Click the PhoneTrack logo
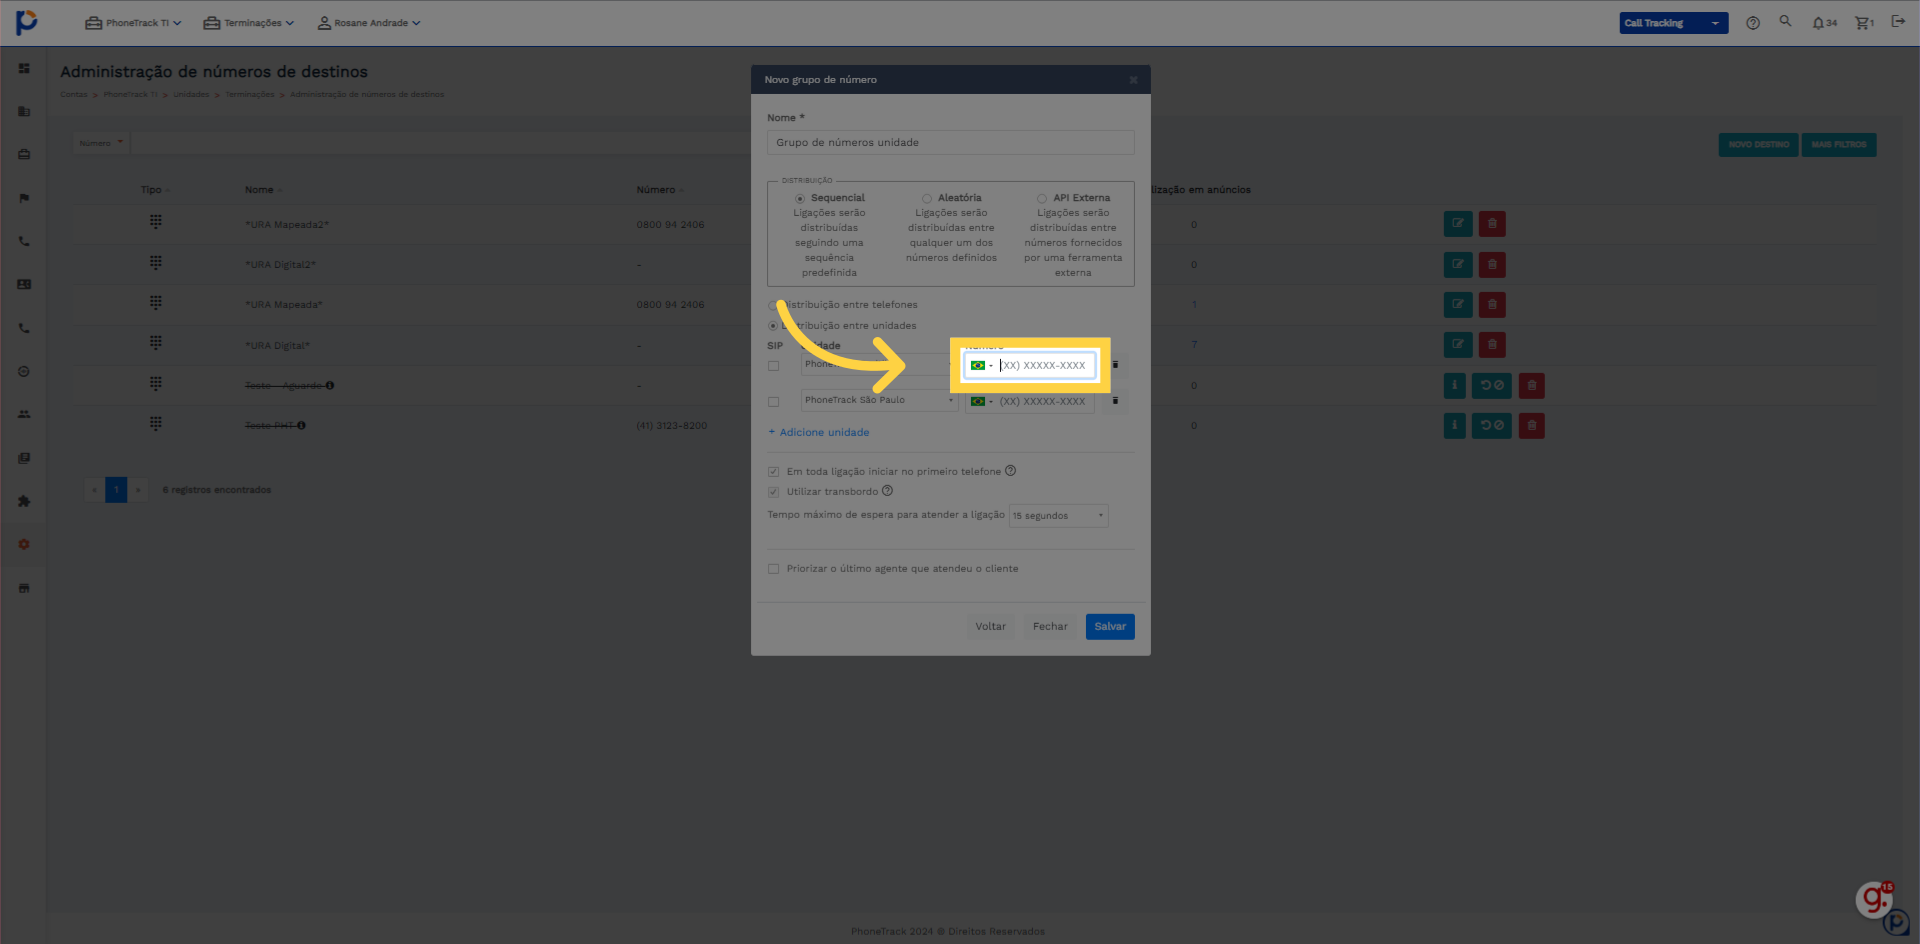The image size is (1920, 944). tap(27, 22)
